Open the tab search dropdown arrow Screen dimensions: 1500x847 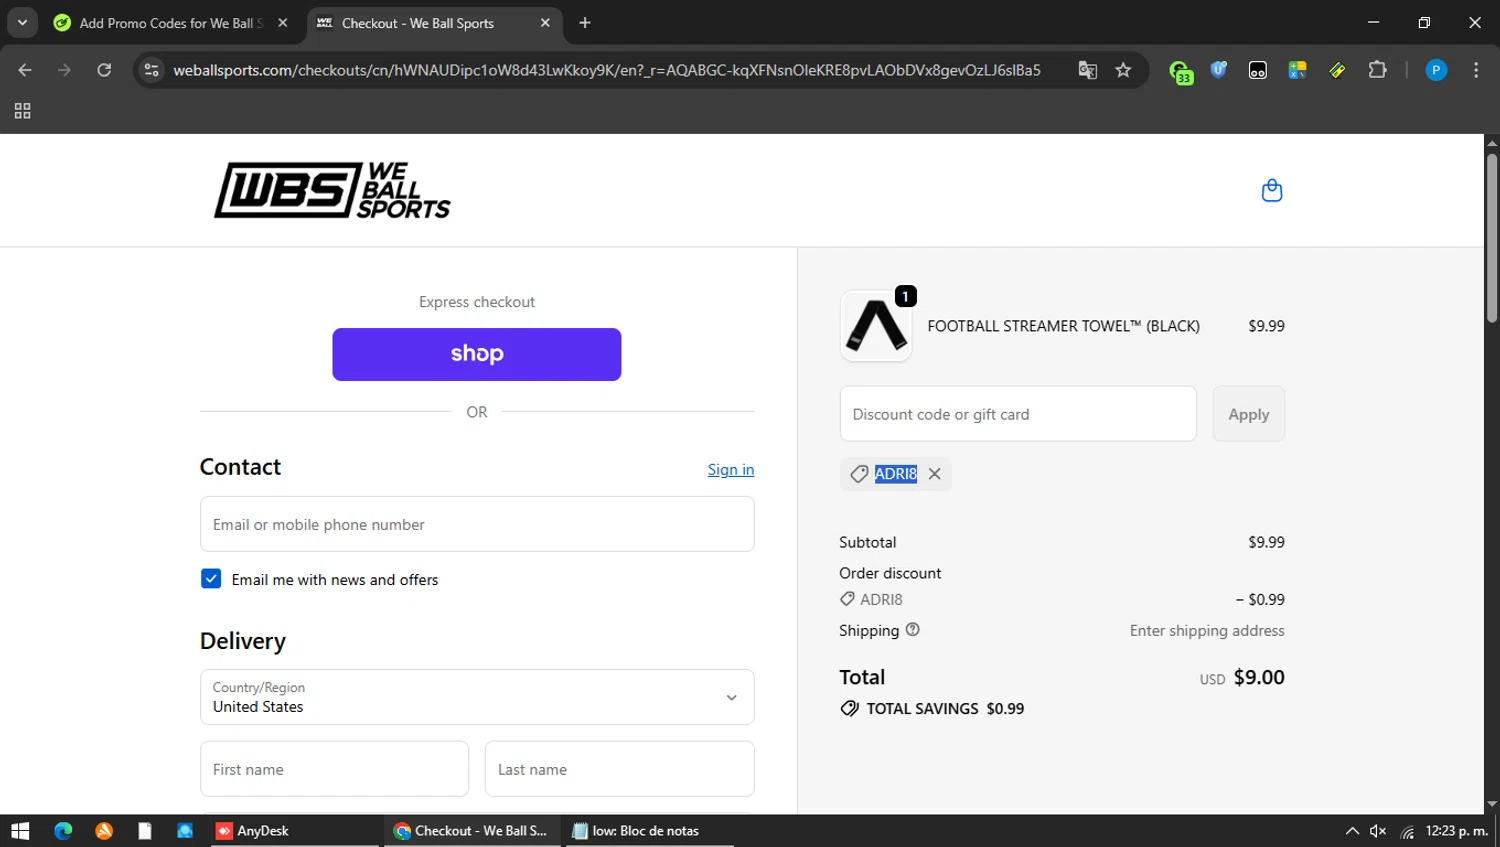[21, 22]
